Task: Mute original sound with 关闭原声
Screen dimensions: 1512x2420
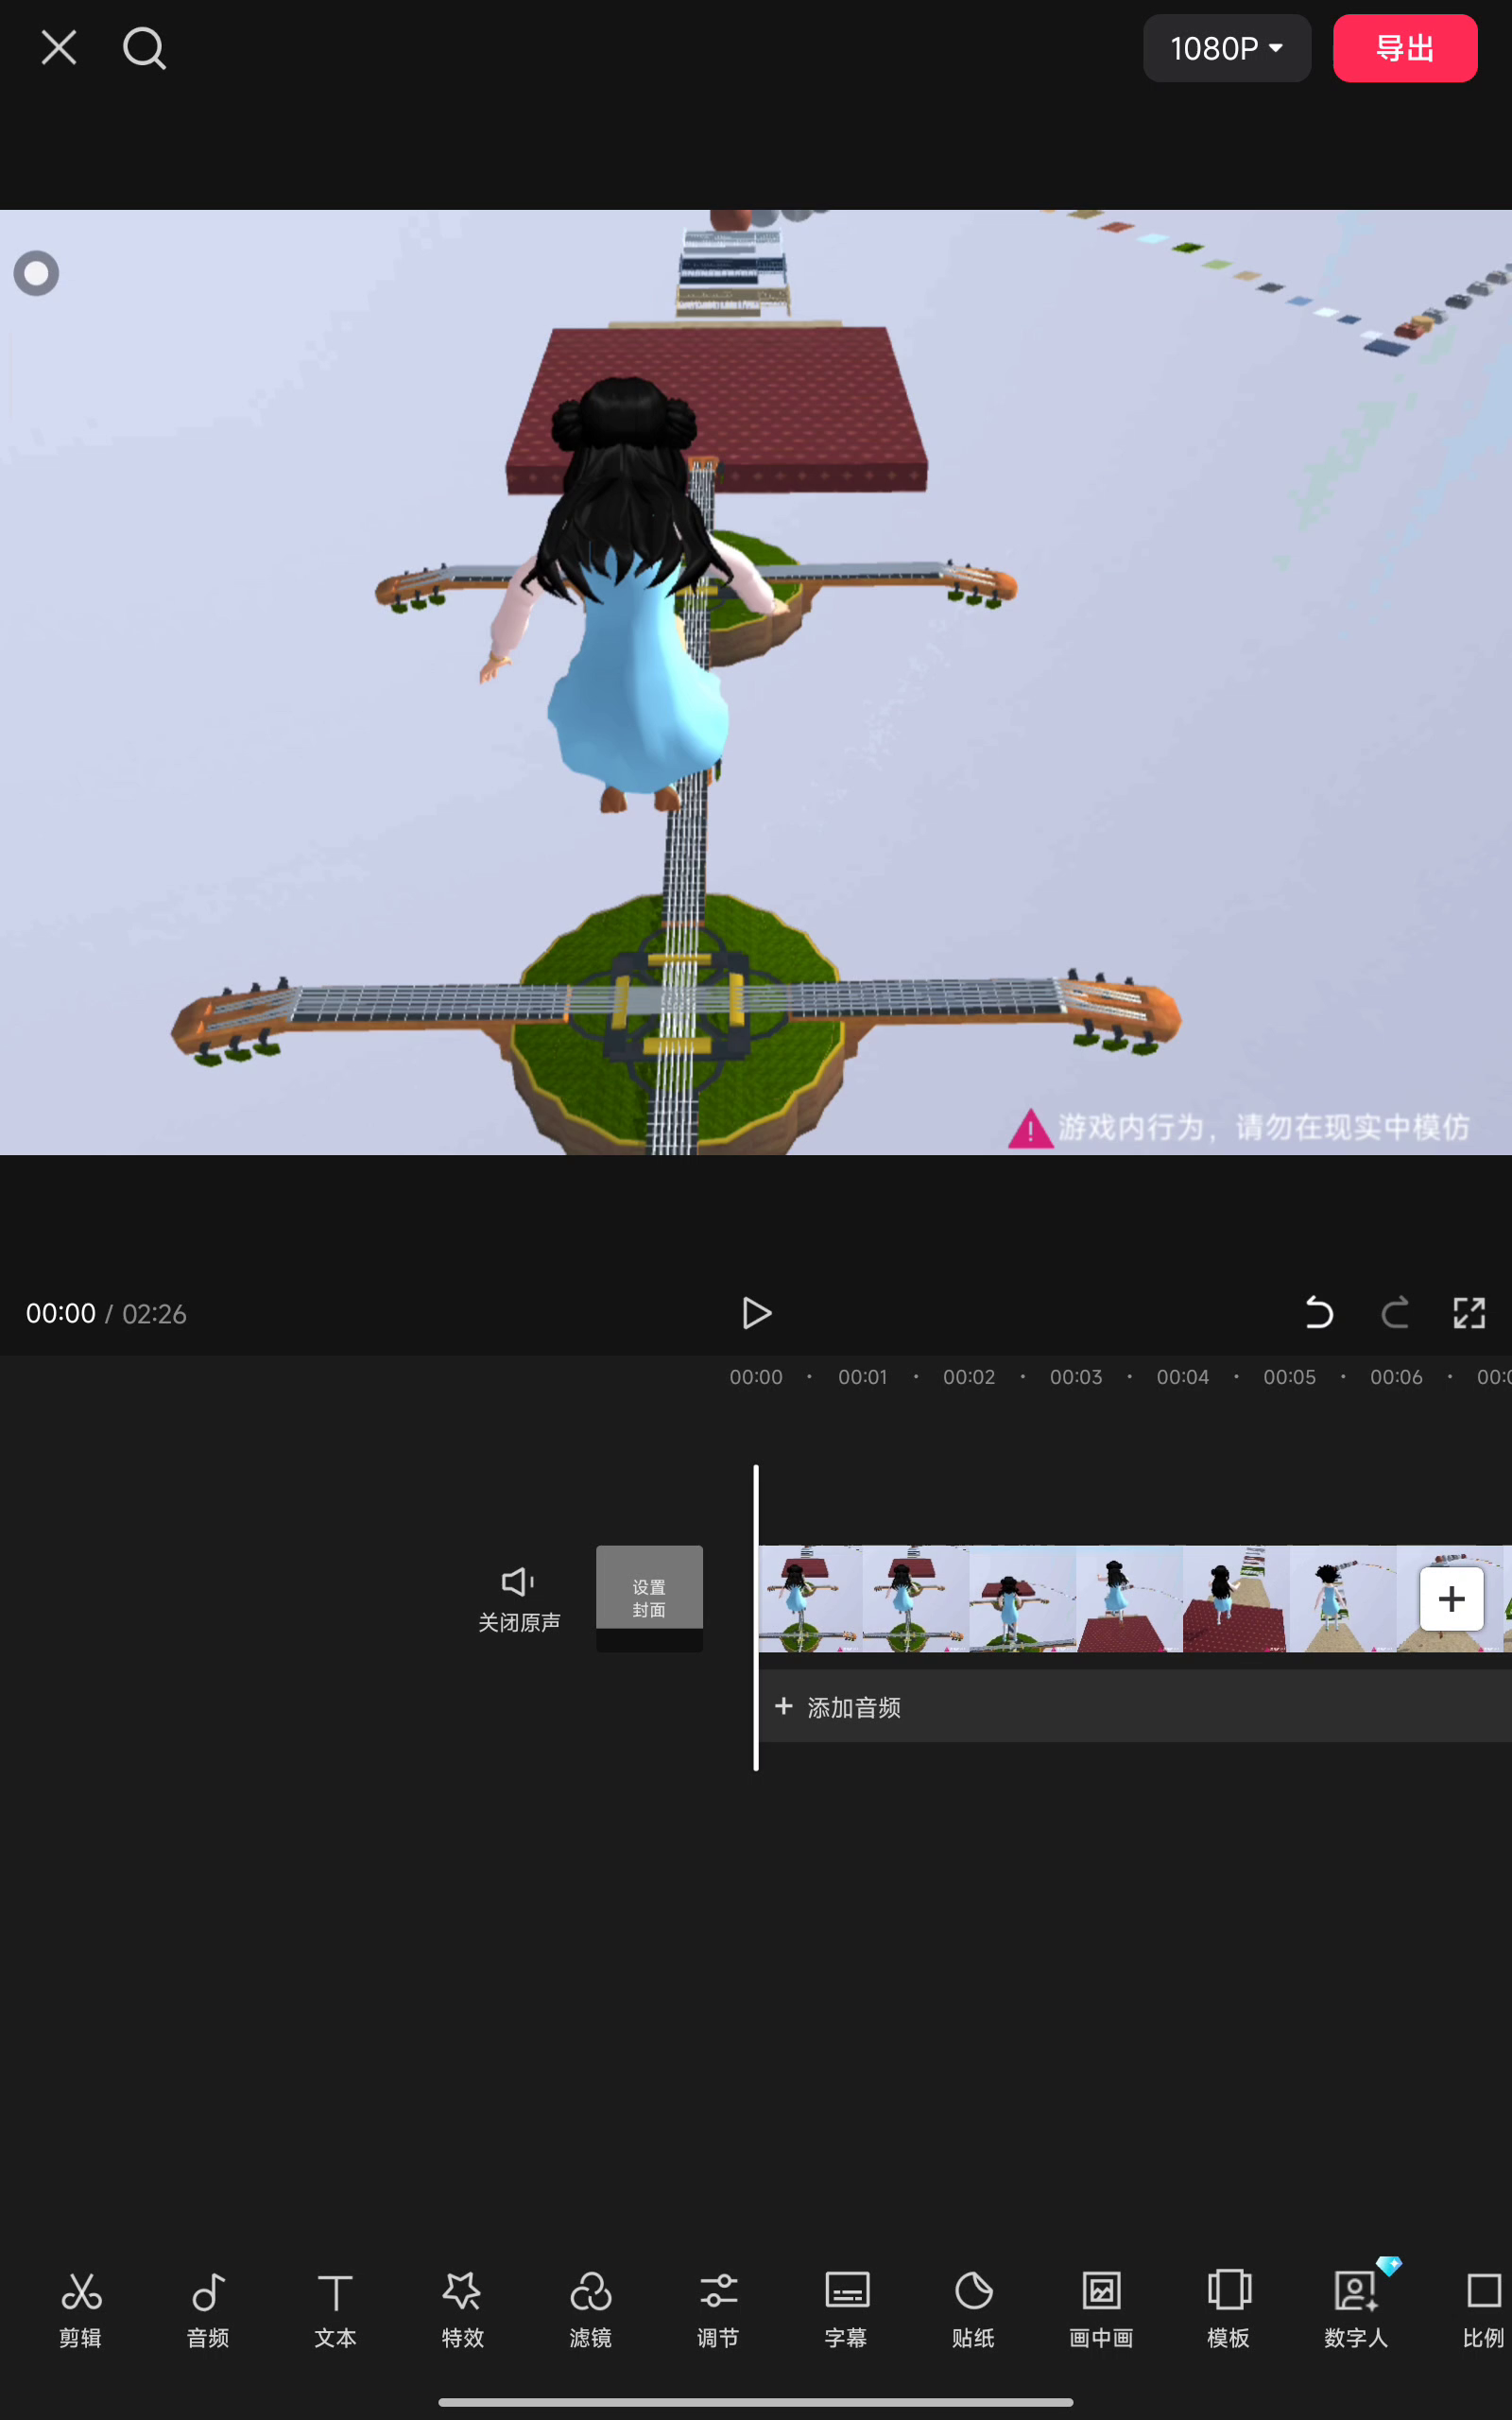Action: [x=519, y=1598]
